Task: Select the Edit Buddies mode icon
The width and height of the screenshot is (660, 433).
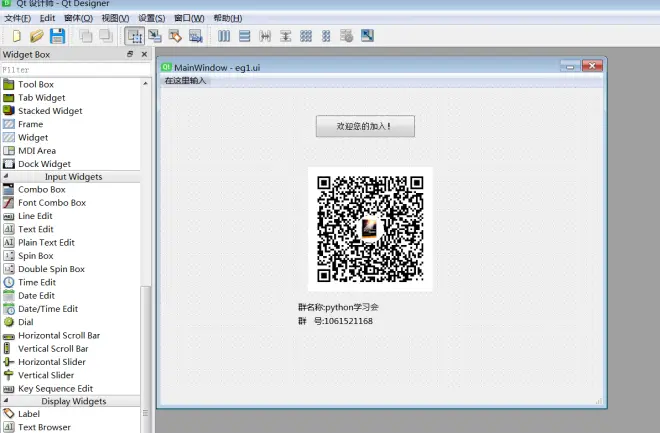Action: coord(175,36)
